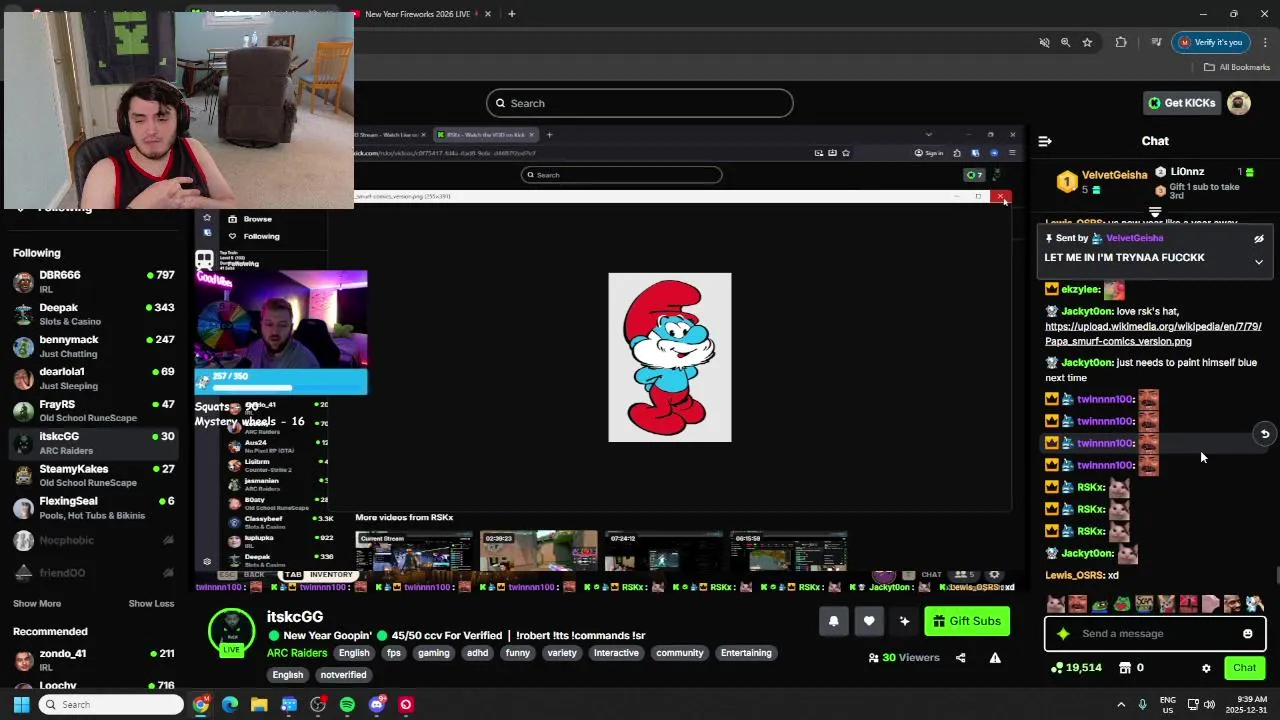
Task: Click ARC Raiders category link
Action: tap(297, 653)
